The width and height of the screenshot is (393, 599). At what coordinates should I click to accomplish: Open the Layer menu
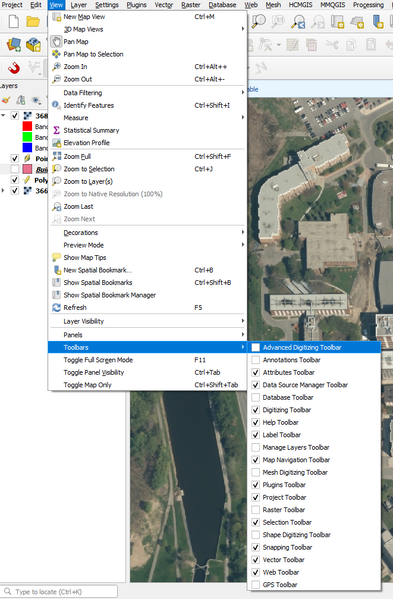(x=79, y=5)
